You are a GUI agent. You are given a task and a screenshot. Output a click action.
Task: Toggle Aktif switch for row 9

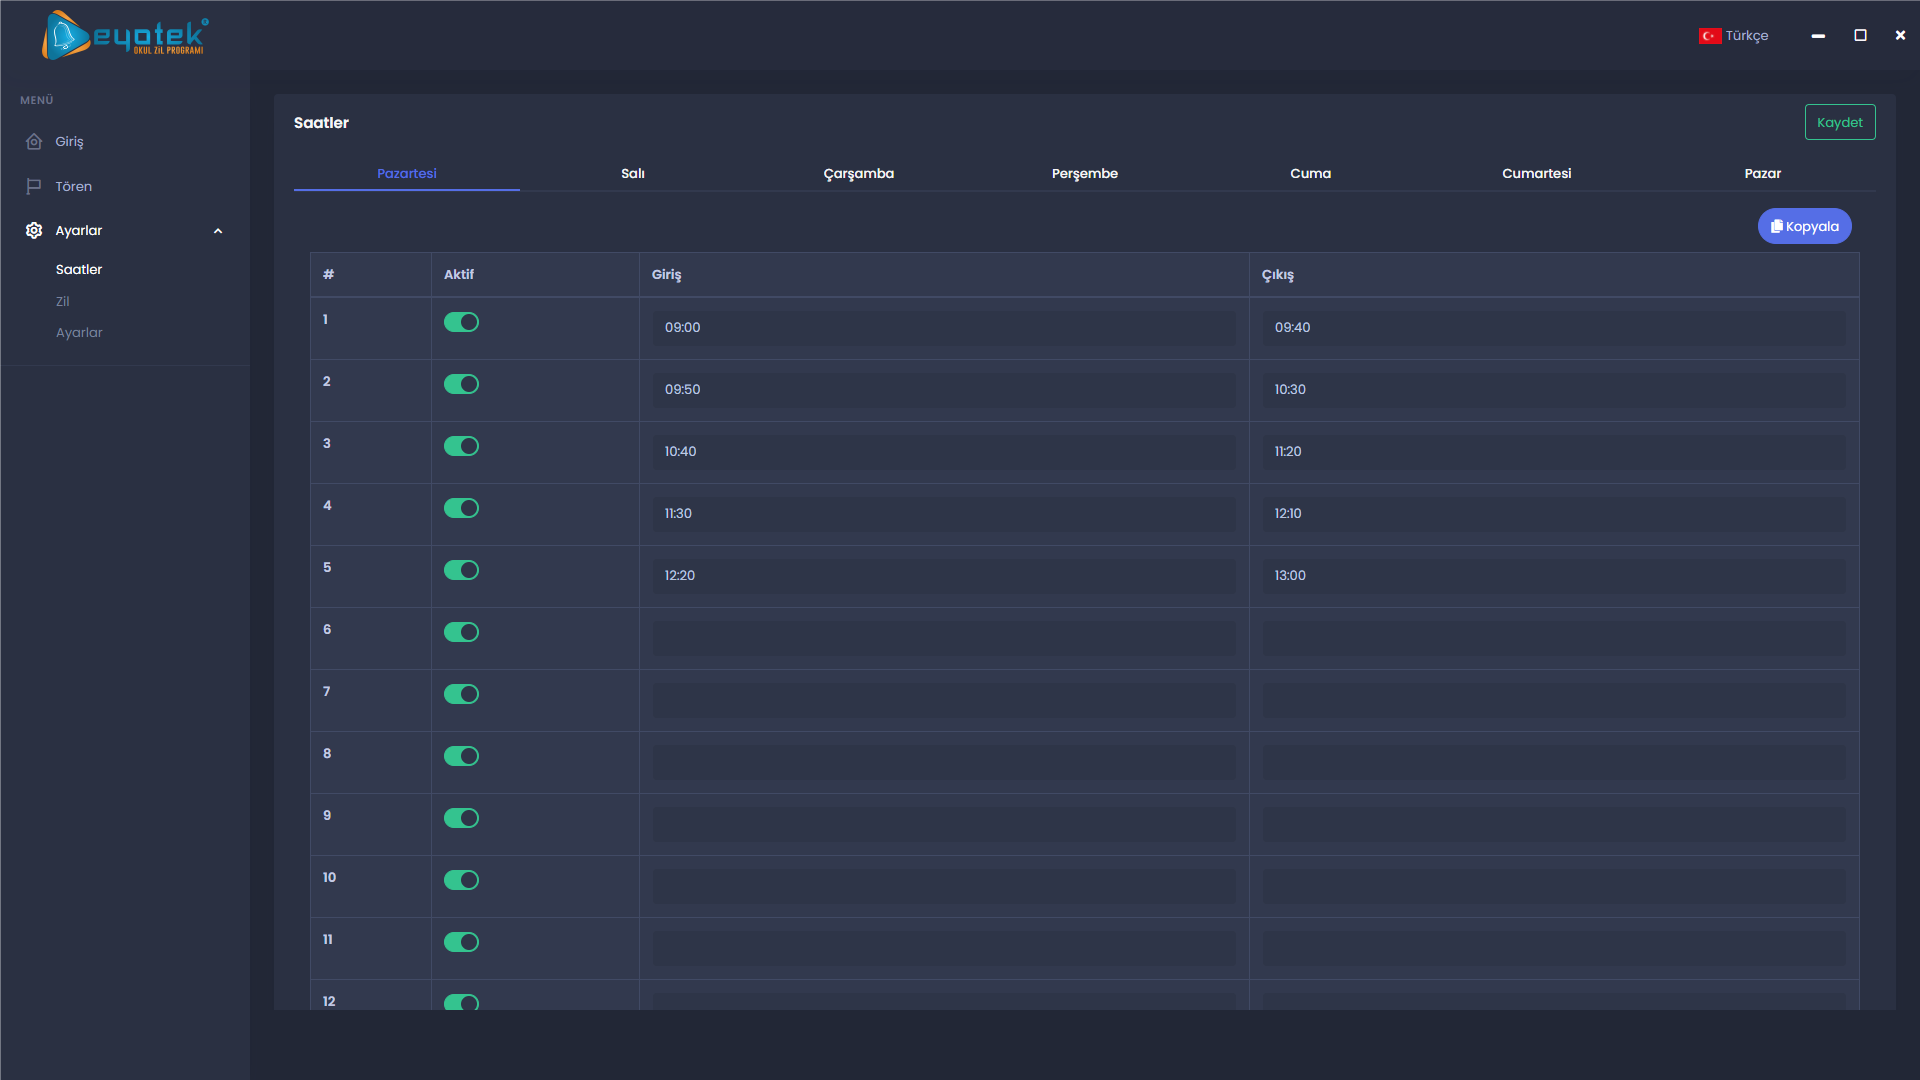[461, 818]
